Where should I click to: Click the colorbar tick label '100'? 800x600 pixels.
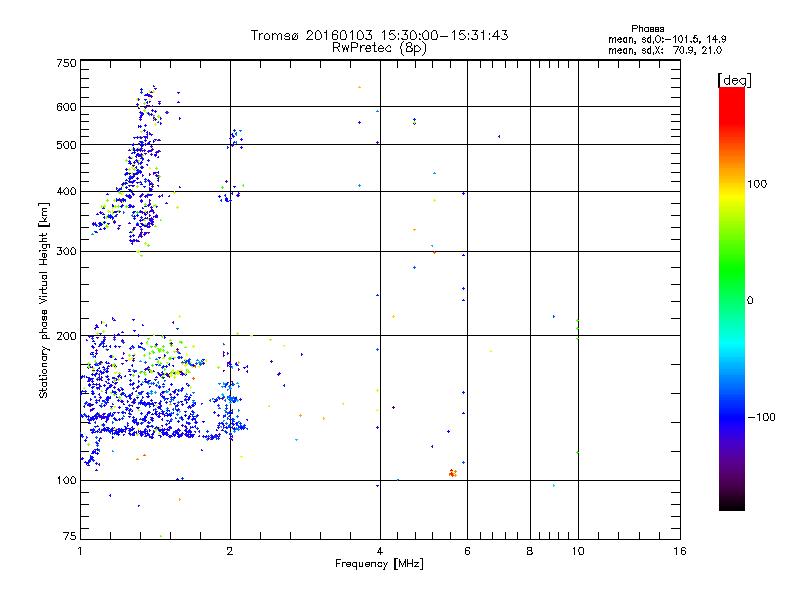(757, 184)
